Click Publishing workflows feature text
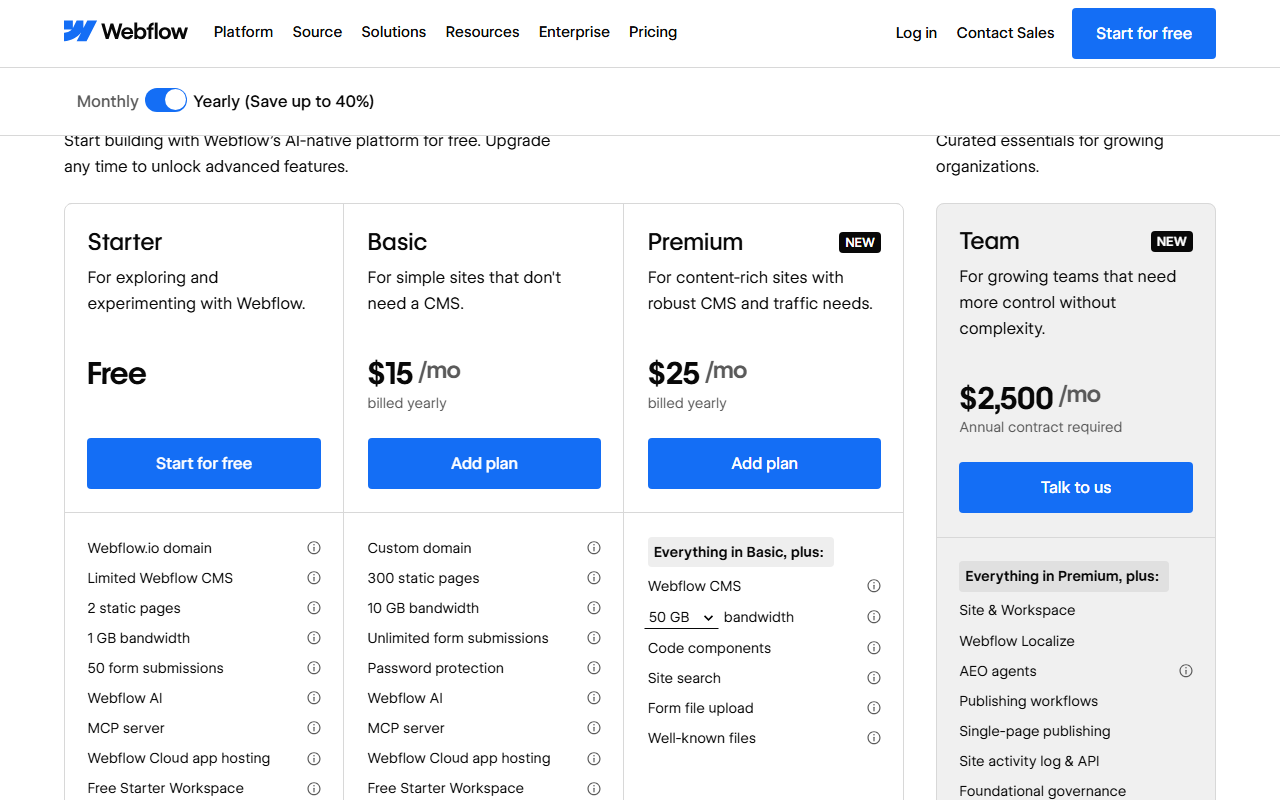 (1029, 701)
